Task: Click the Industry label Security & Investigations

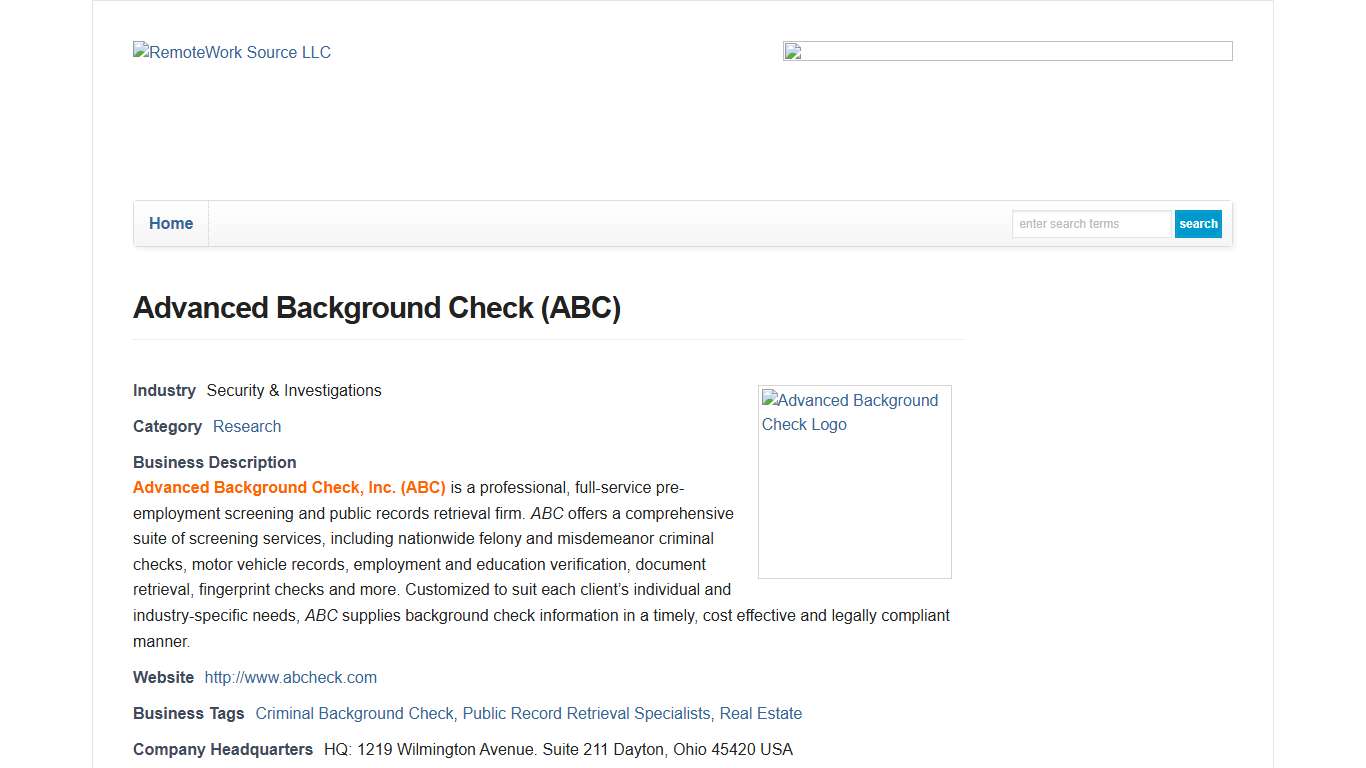Action: tap(293, 390)
